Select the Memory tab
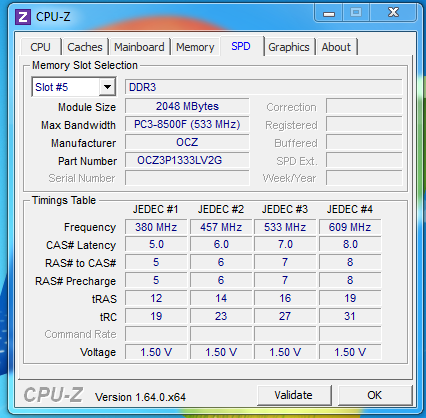 tap(195, 47)
